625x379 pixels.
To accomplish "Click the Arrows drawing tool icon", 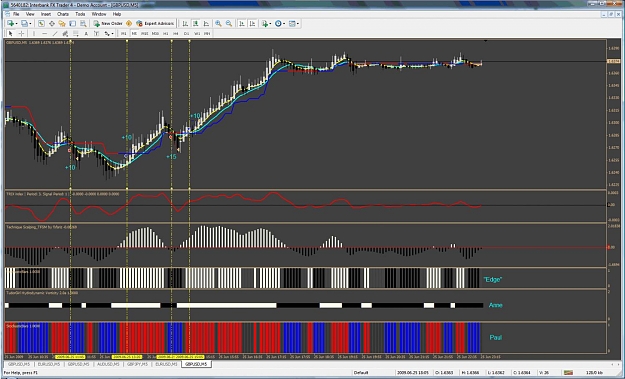I will click(x=107, y=33).
